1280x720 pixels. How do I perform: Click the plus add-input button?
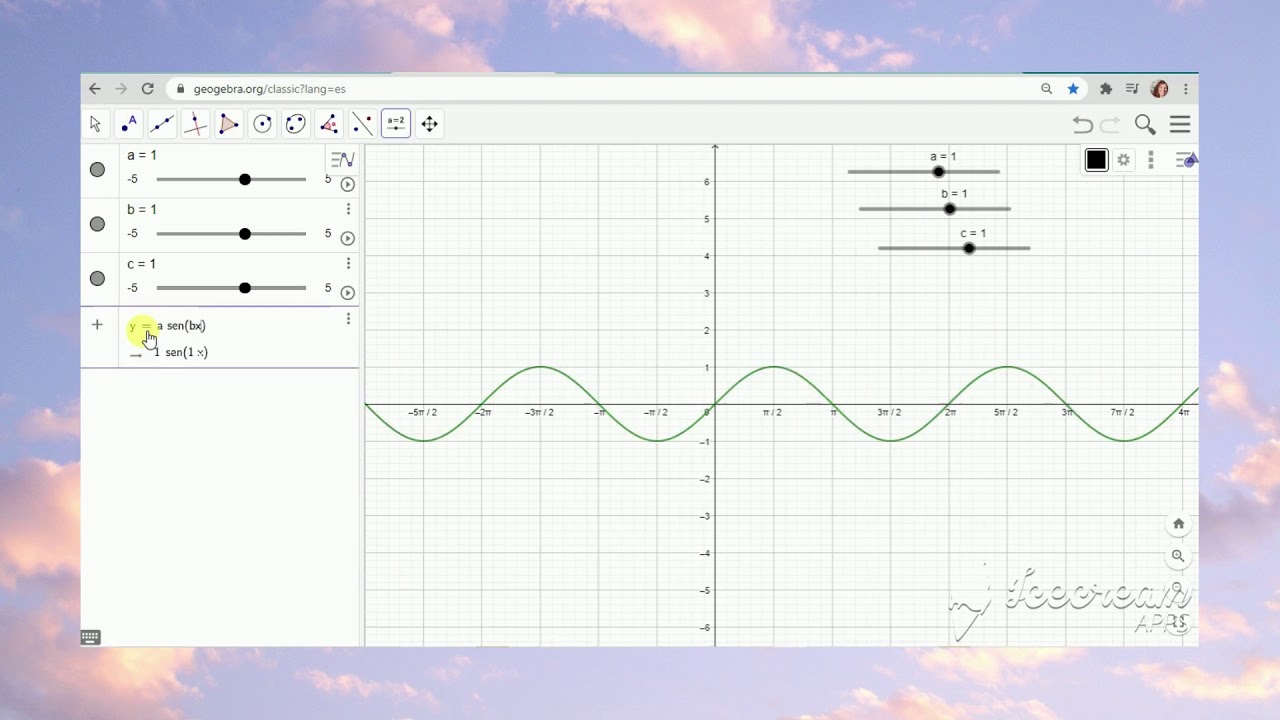tap(97, 325)
